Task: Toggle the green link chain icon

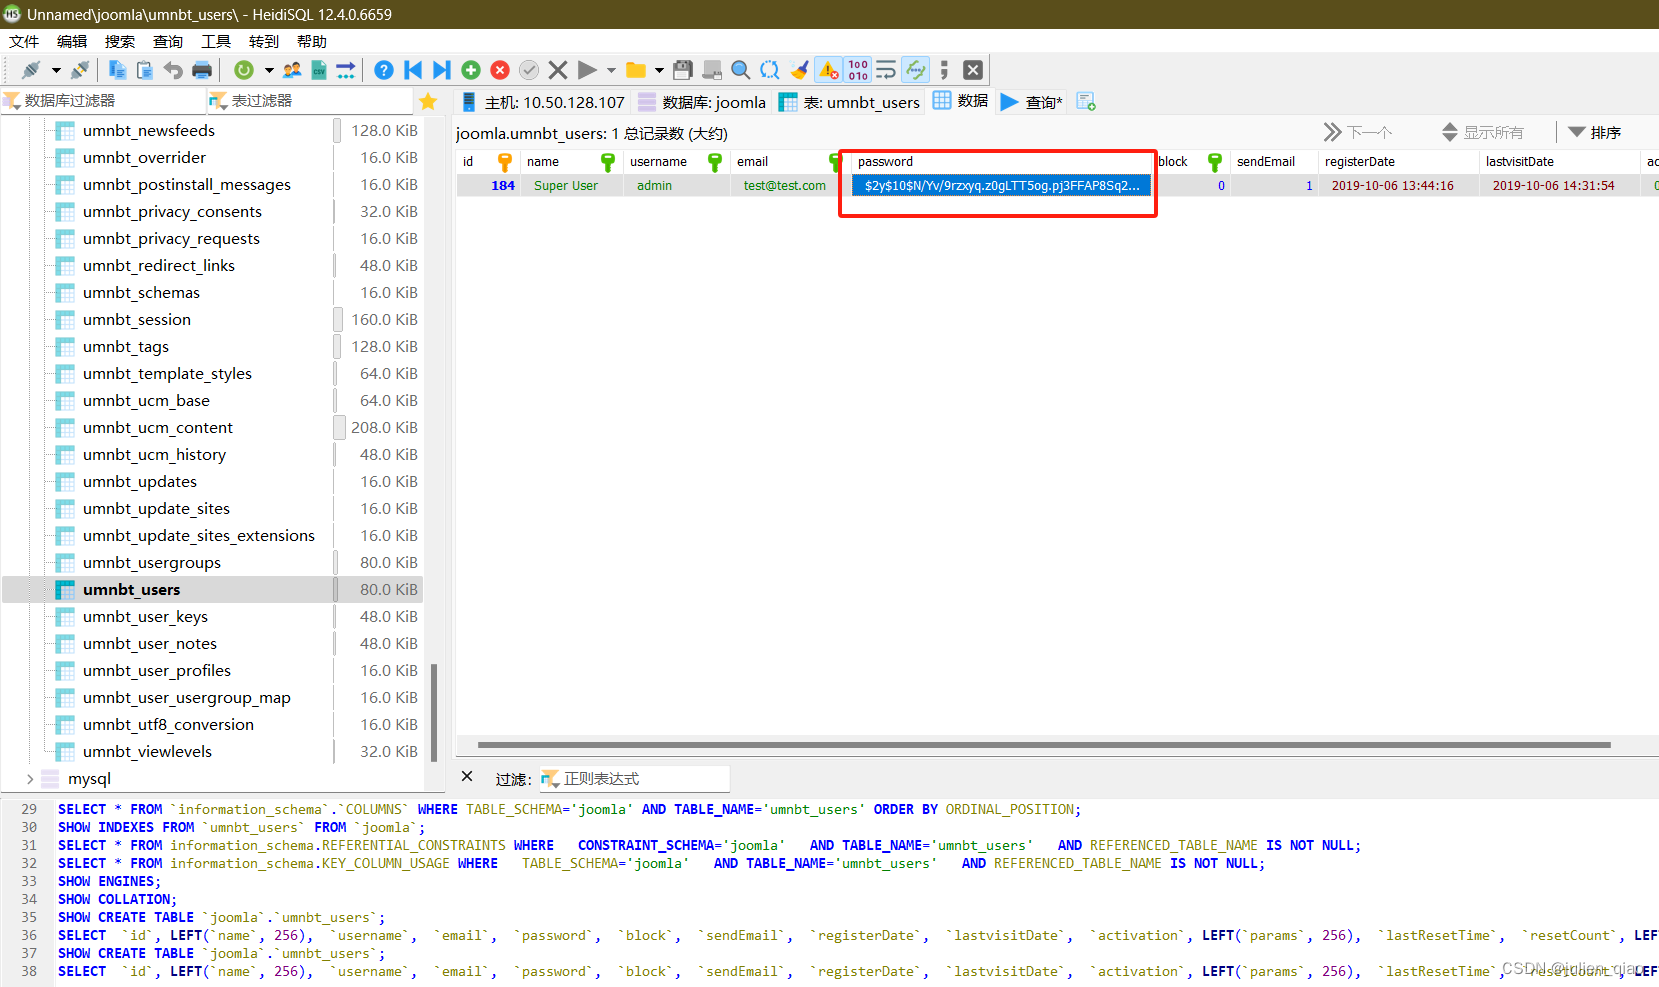Action: (x=915, y=70)
